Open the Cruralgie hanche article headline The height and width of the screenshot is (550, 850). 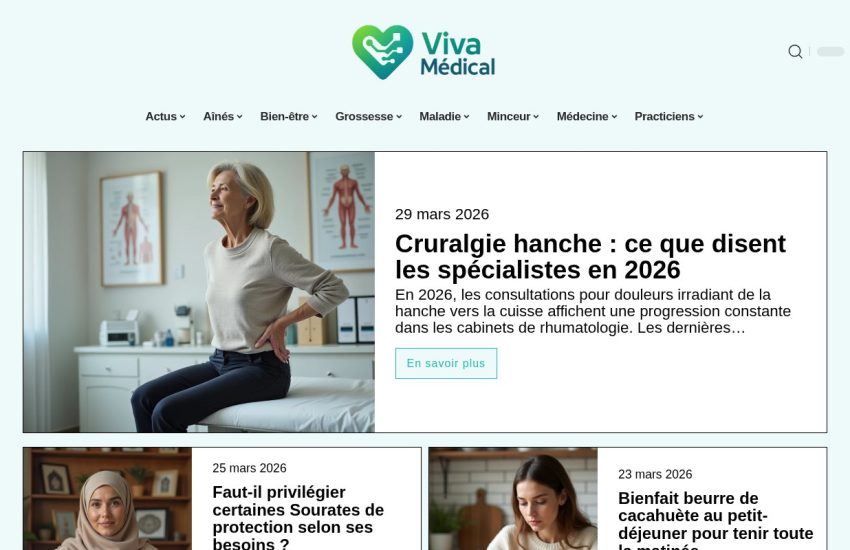[590, 257]
